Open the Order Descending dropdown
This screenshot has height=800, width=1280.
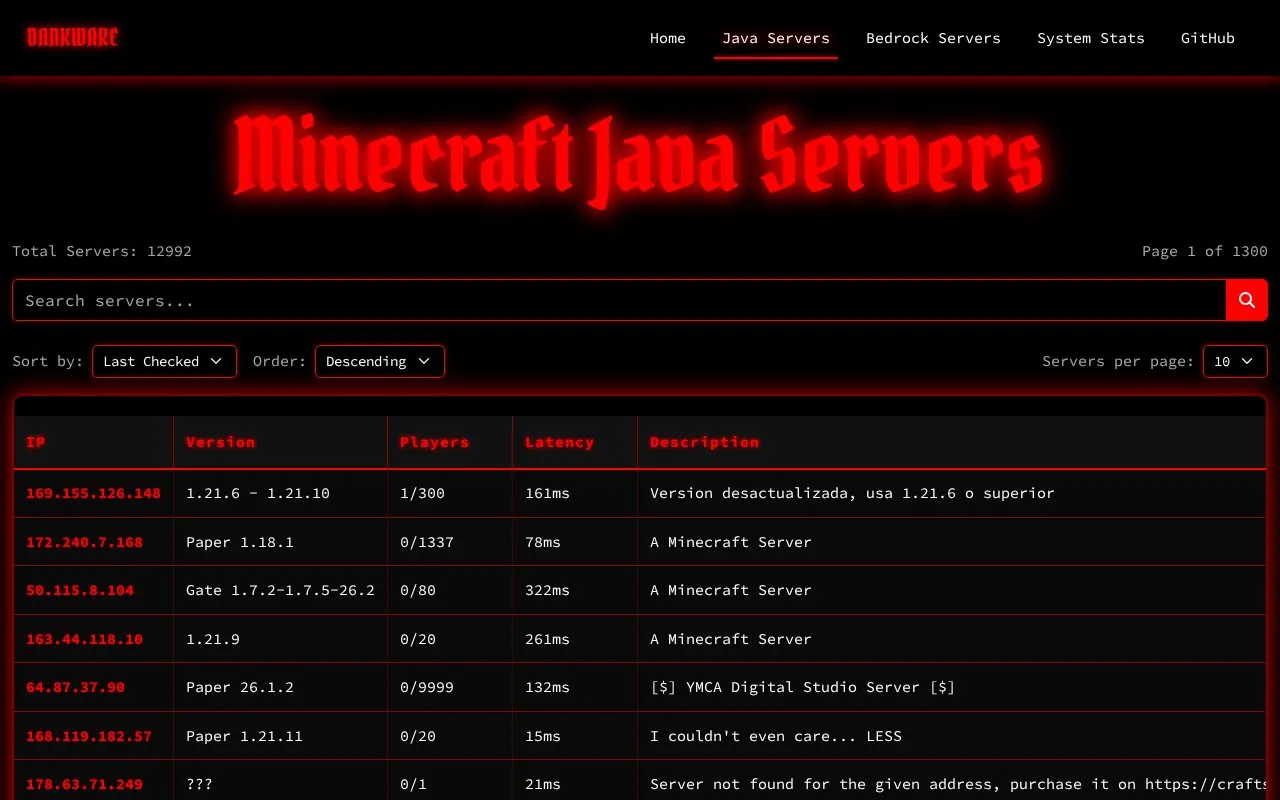[x=380, y=361]
